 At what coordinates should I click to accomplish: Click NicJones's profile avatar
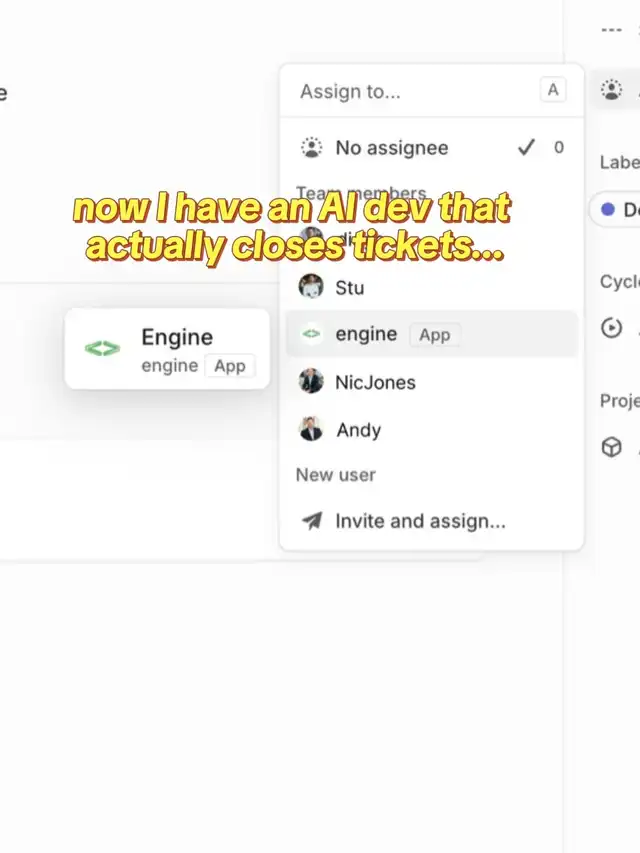click(311, 381)
